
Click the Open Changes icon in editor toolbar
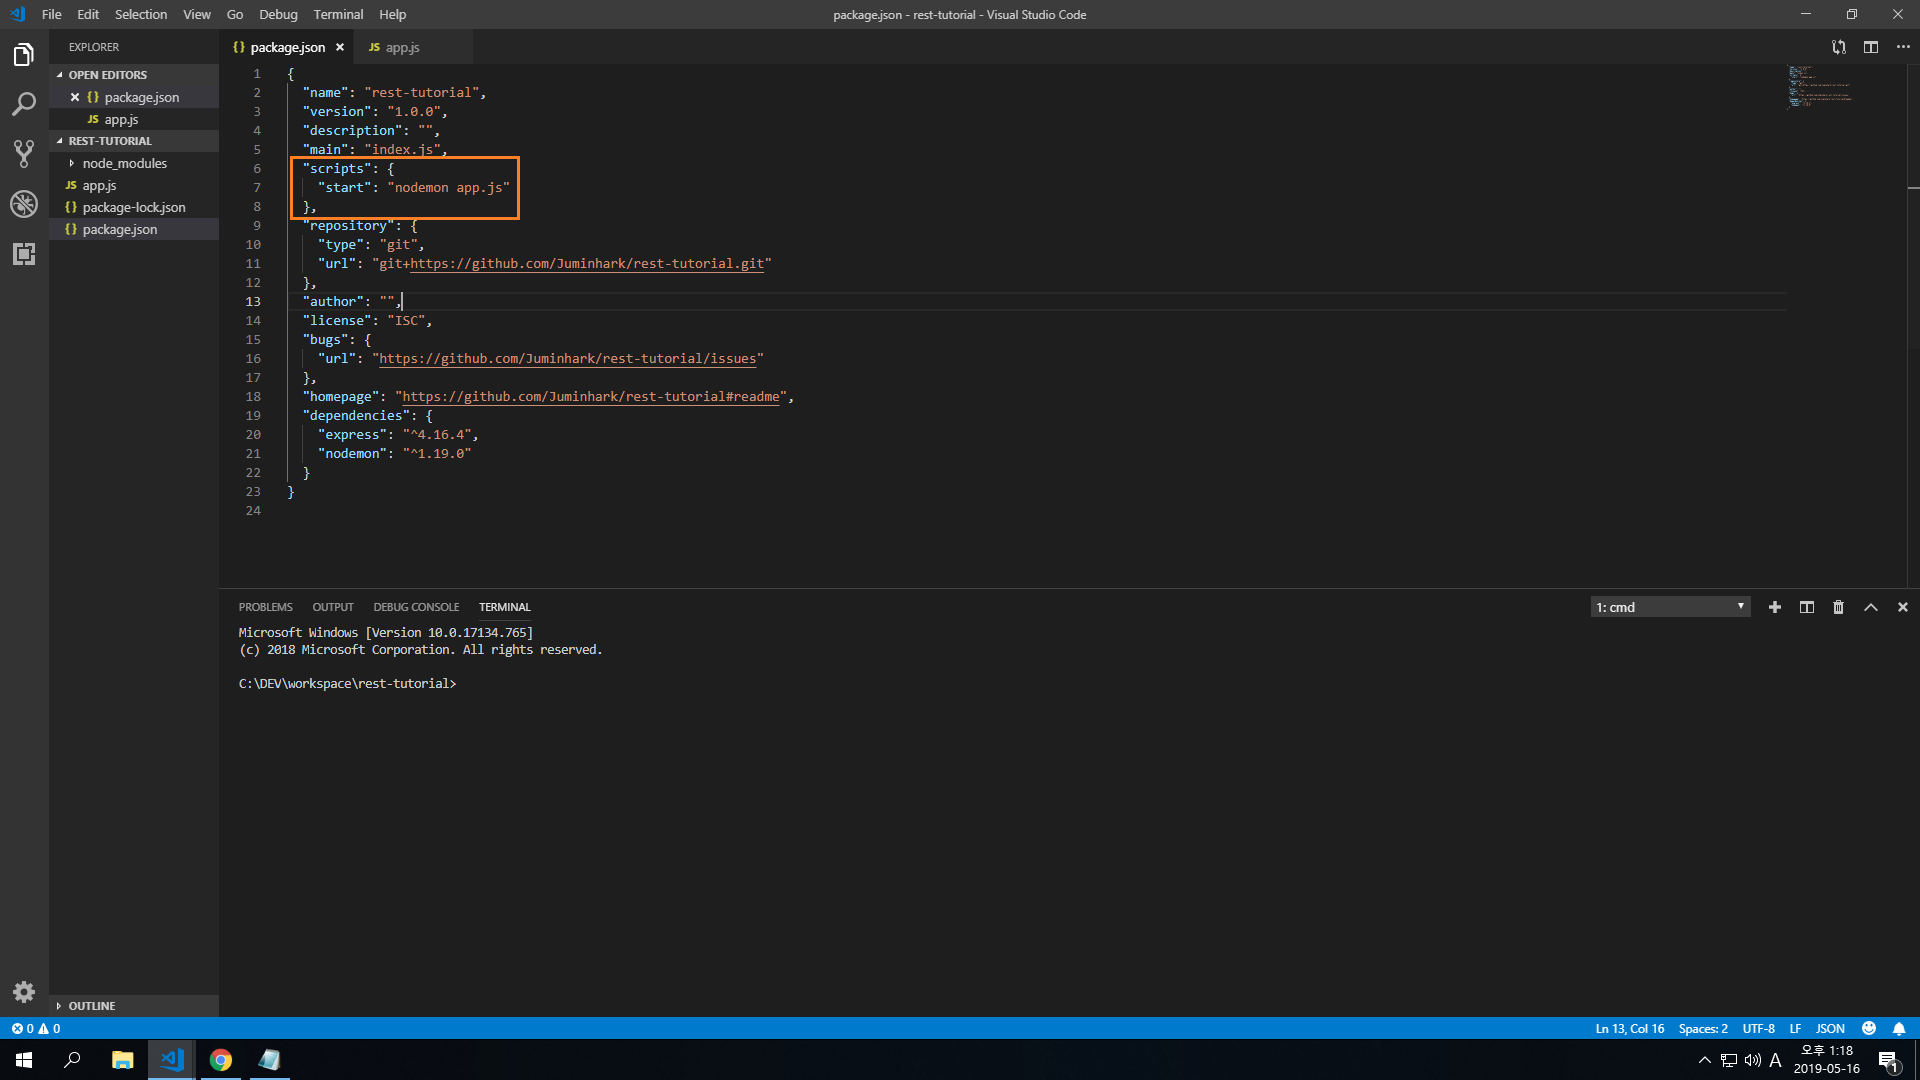coord(1838,47)
